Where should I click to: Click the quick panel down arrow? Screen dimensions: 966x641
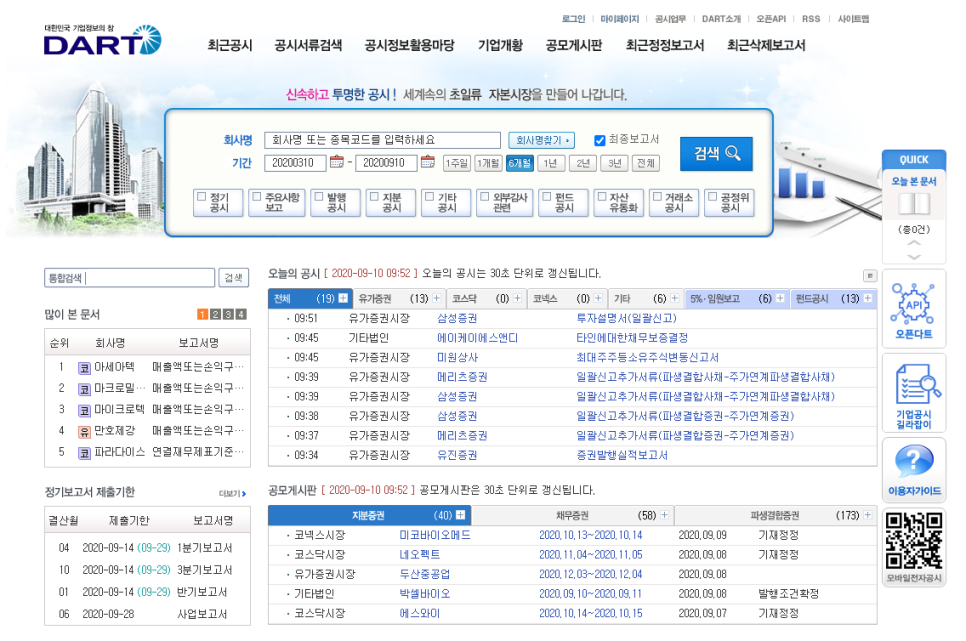(x=914, y=256)
